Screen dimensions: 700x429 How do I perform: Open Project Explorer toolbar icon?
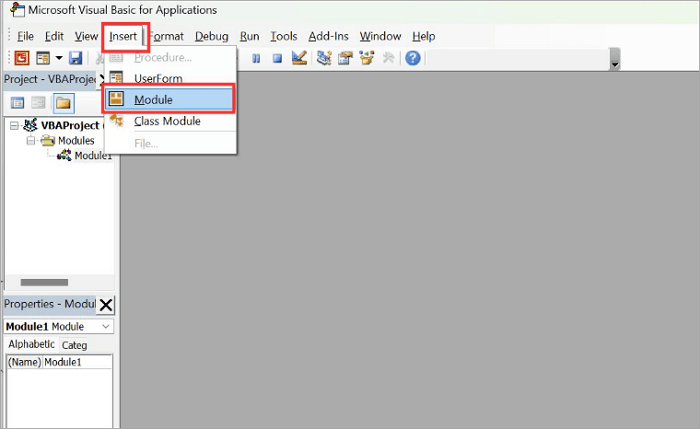[324, 58]
